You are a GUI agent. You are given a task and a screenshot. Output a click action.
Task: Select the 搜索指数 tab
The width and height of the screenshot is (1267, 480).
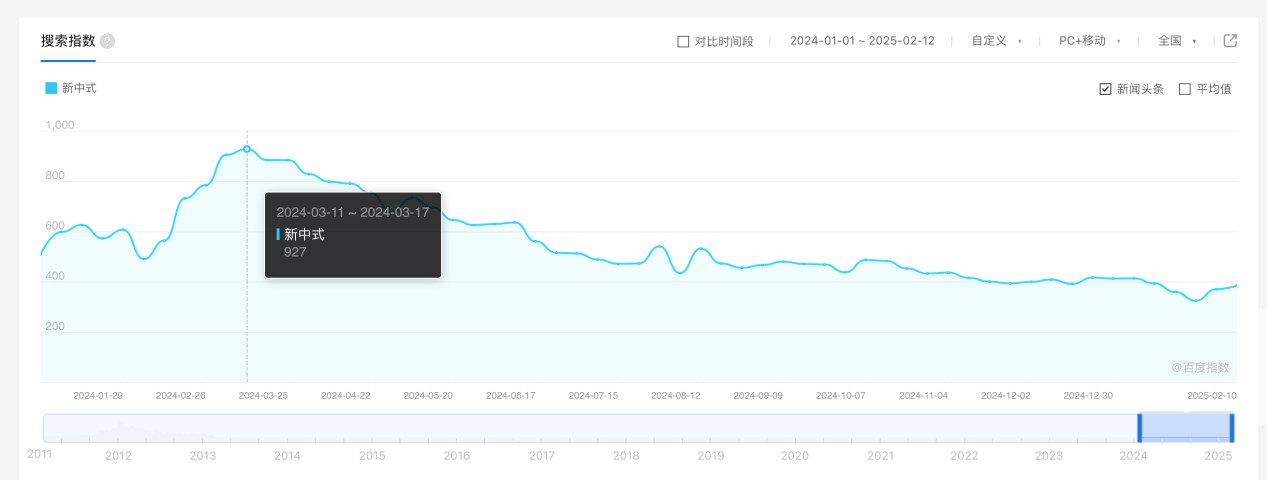click(68, 41)
